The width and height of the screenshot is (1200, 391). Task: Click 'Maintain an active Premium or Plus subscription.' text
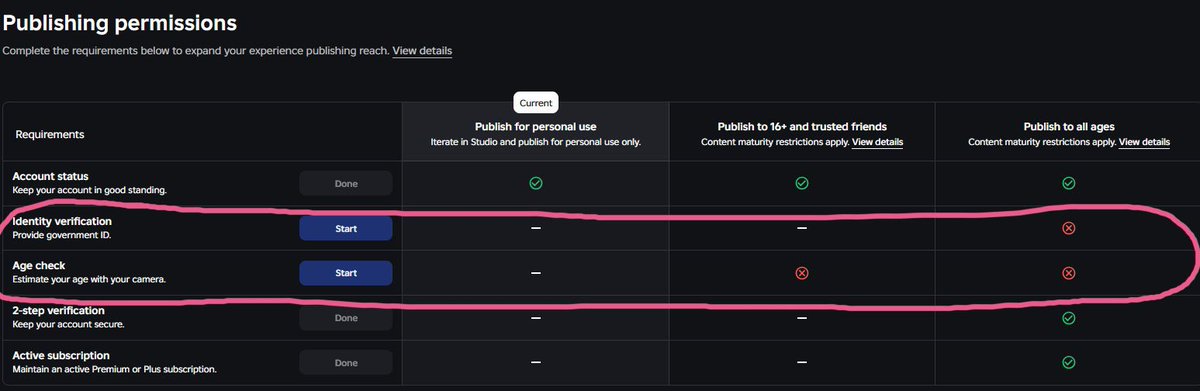114,370
